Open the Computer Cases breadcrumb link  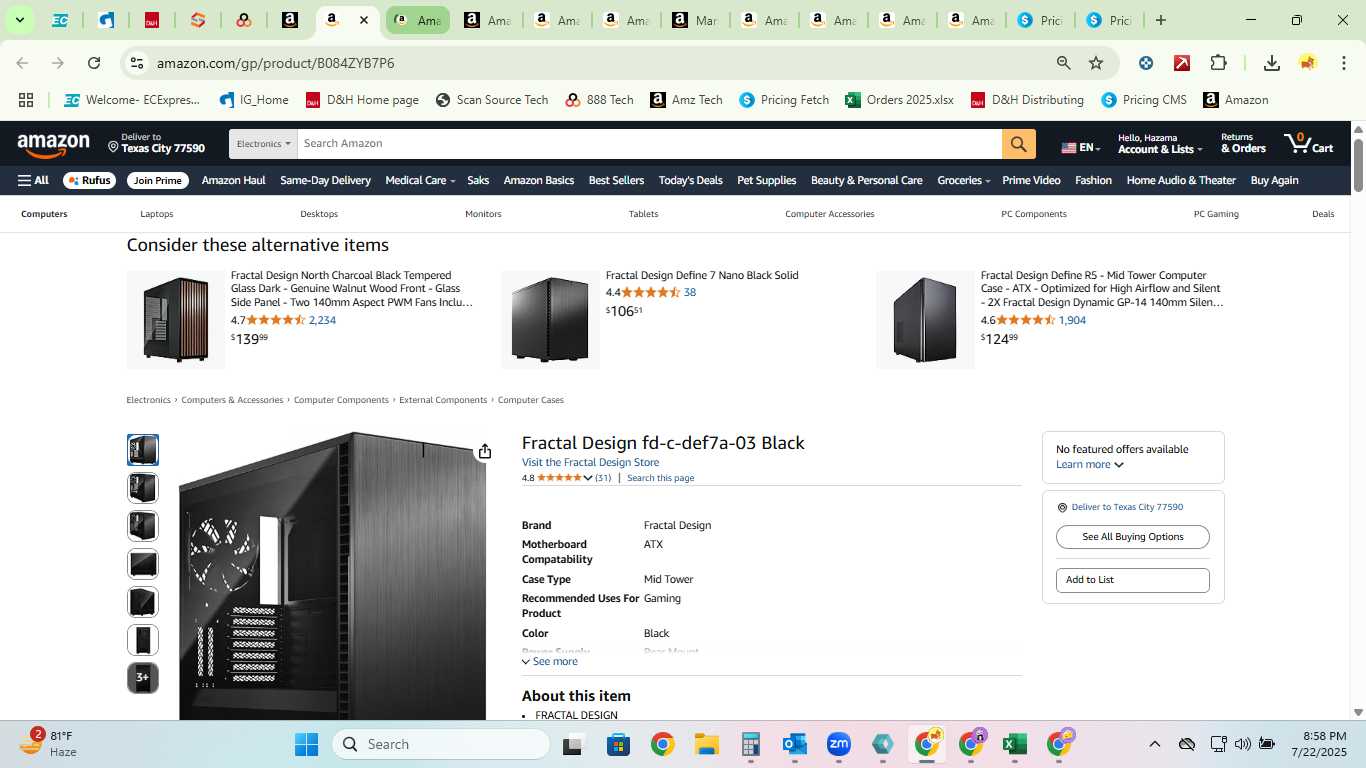(531, 400)
